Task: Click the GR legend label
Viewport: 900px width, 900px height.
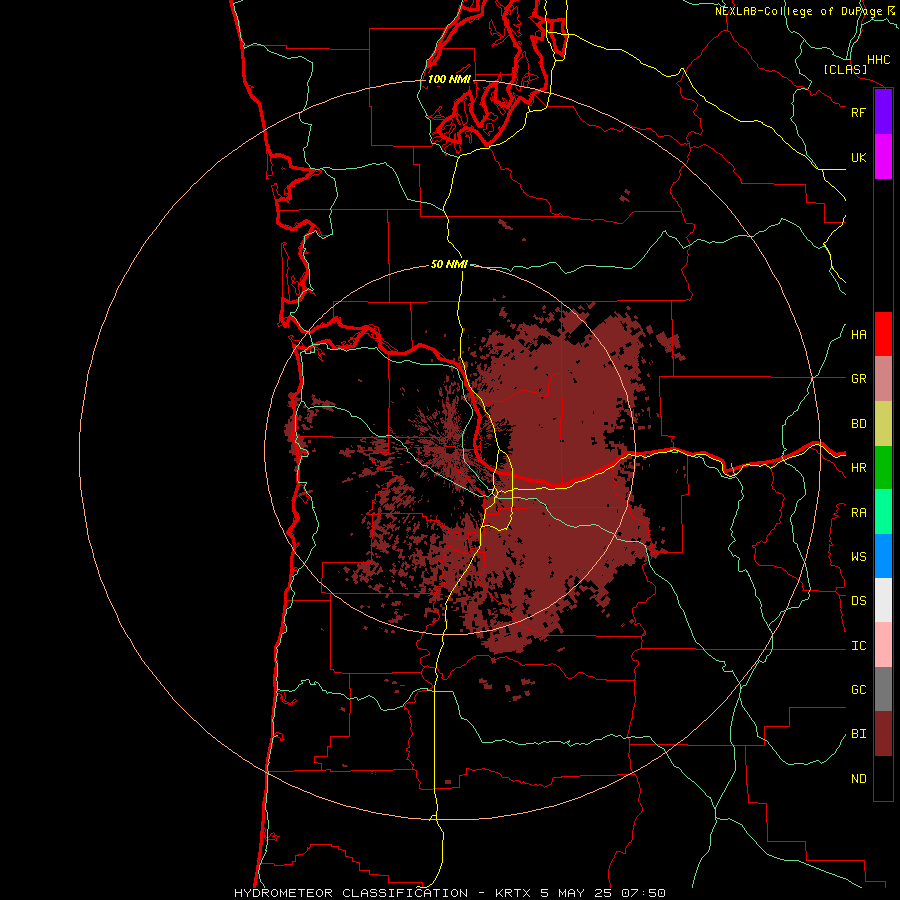Action: point(858,379)
